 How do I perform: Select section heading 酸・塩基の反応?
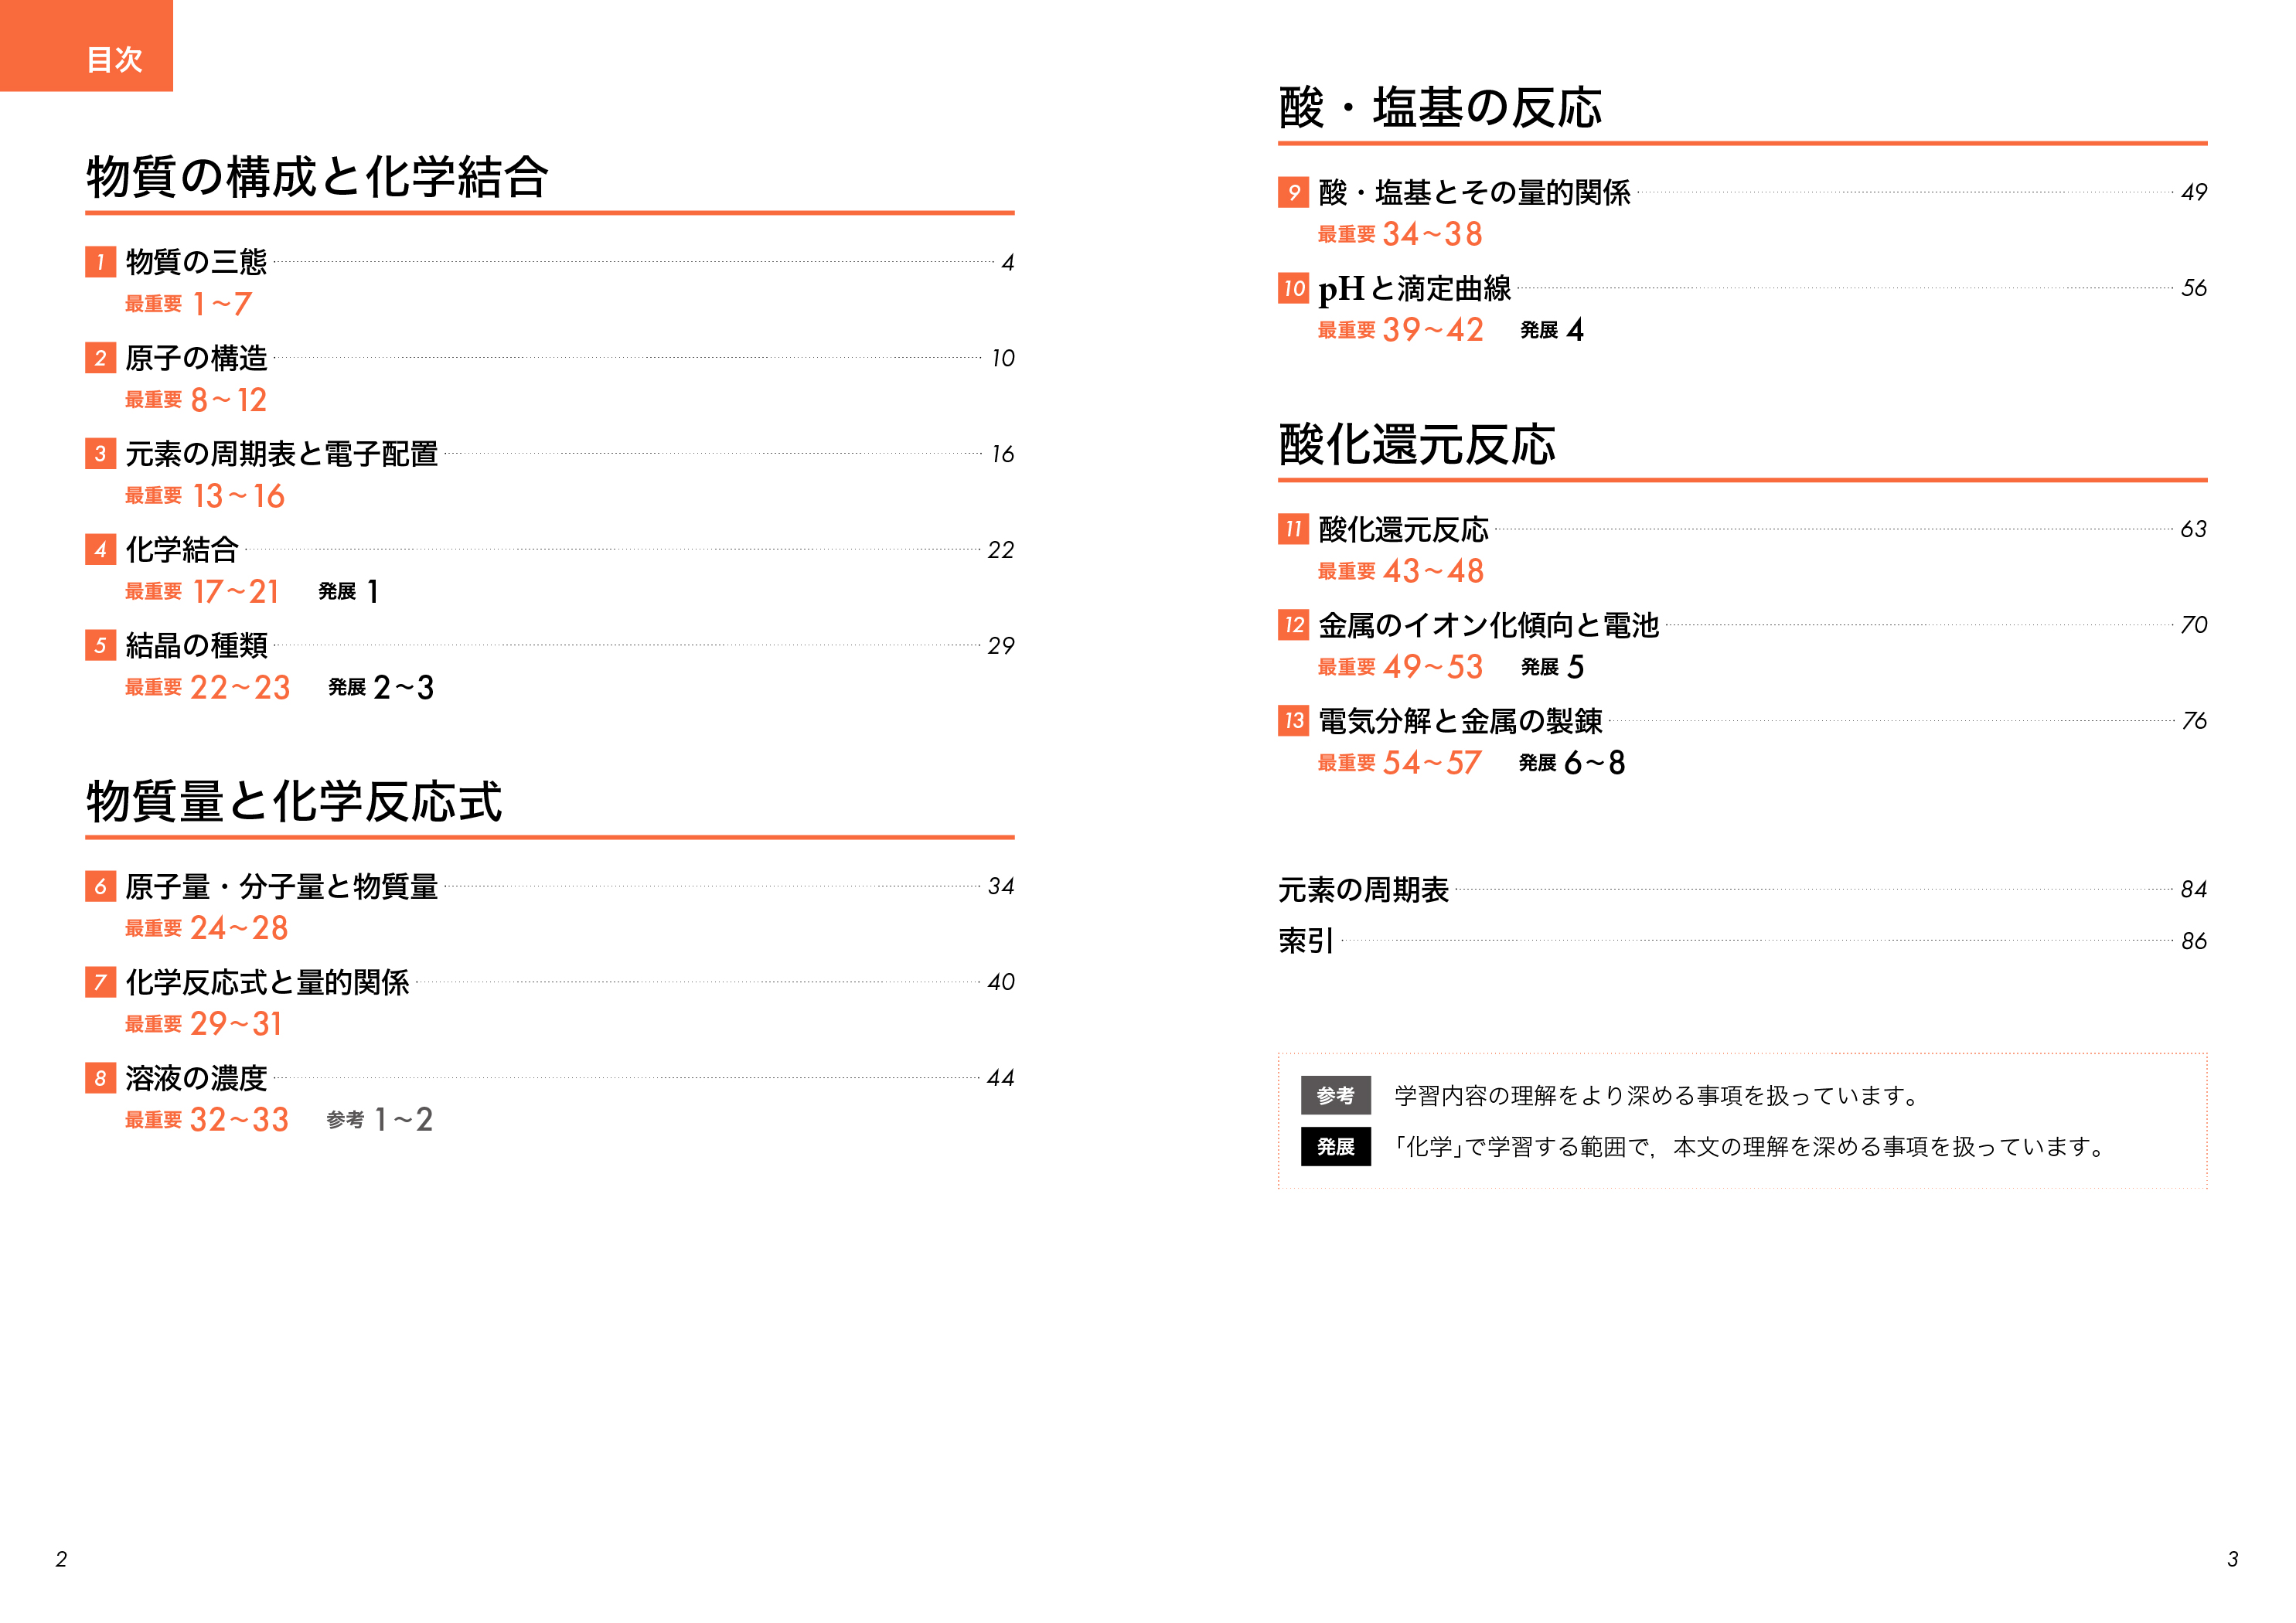point(1440,108)
